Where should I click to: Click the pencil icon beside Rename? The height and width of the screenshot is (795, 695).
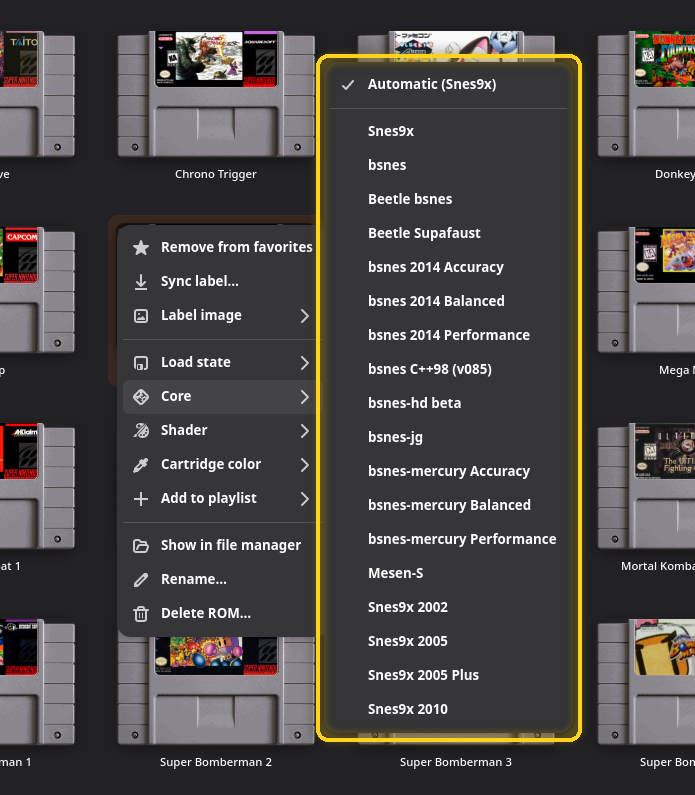(x=141, y=580)
